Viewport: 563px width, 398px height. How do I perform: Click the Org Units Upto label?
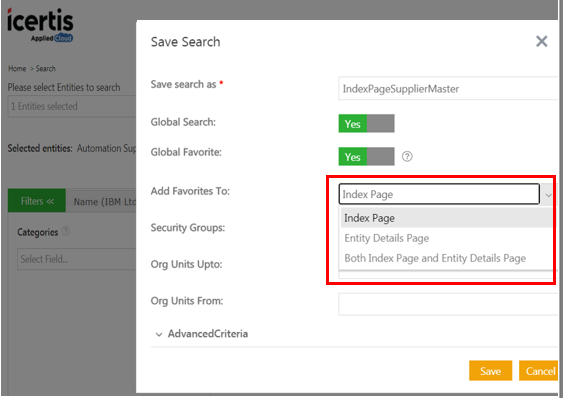[x=186, y=264]
